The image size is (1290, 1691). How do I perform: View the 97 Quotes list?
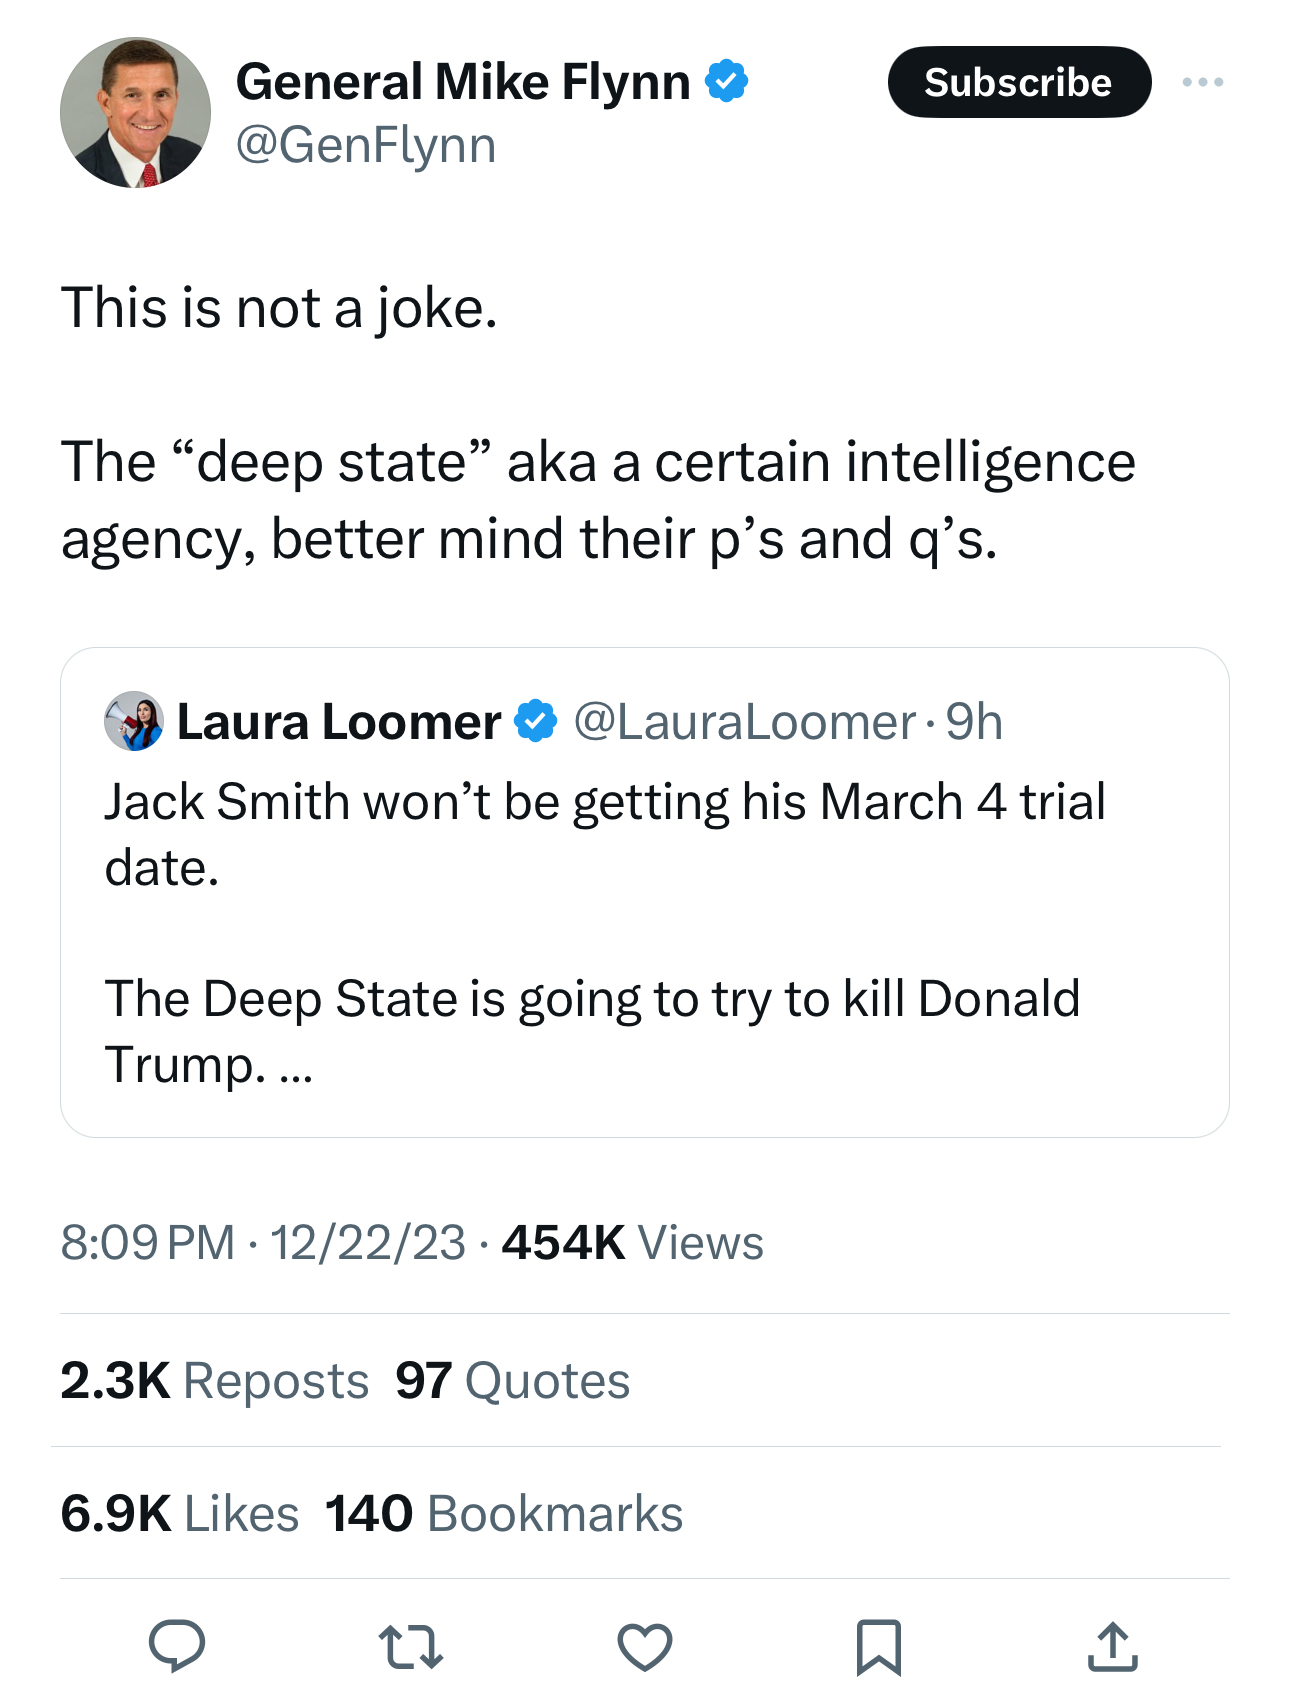(513, 1381)
